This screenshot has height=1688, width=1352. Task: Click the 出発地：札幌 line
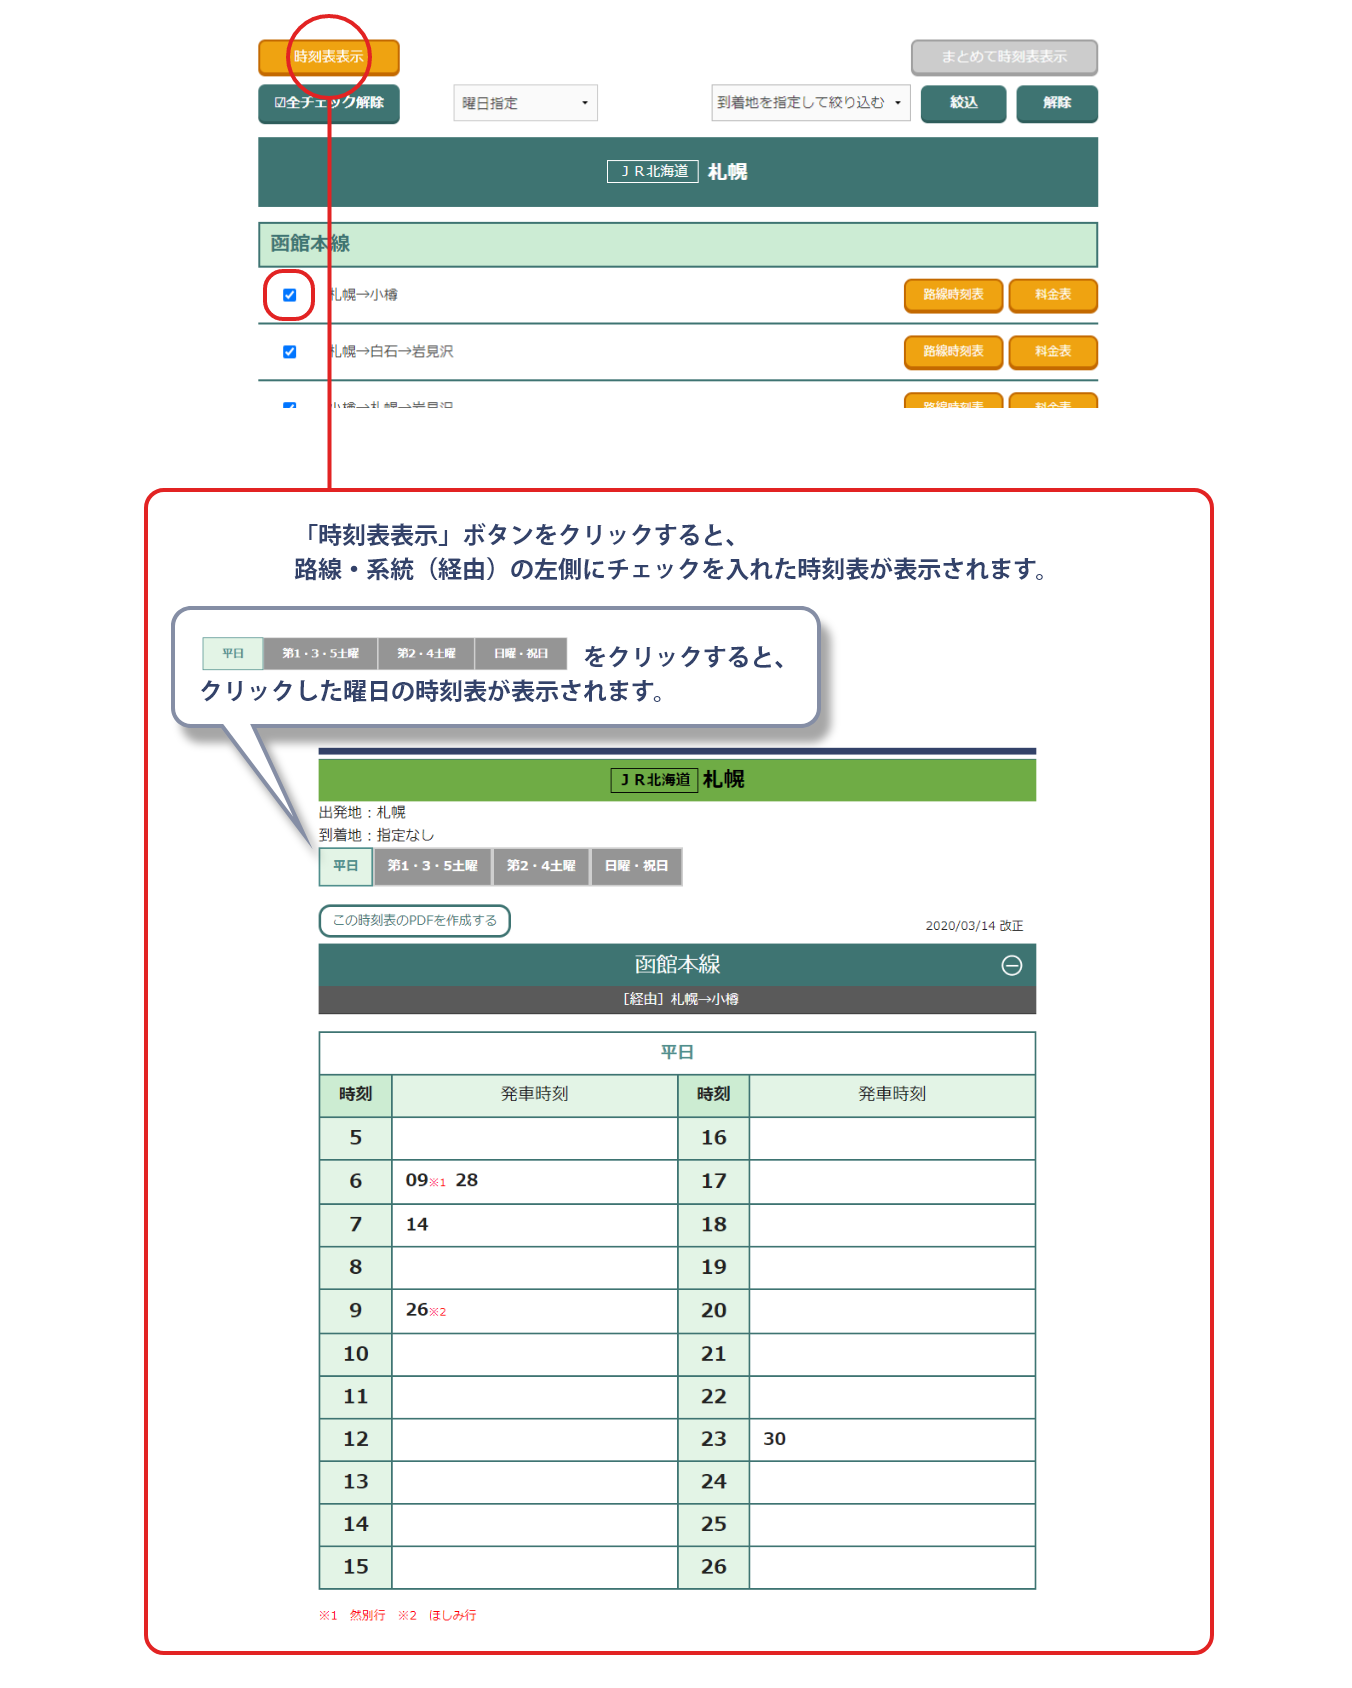(x=362, y=812)
